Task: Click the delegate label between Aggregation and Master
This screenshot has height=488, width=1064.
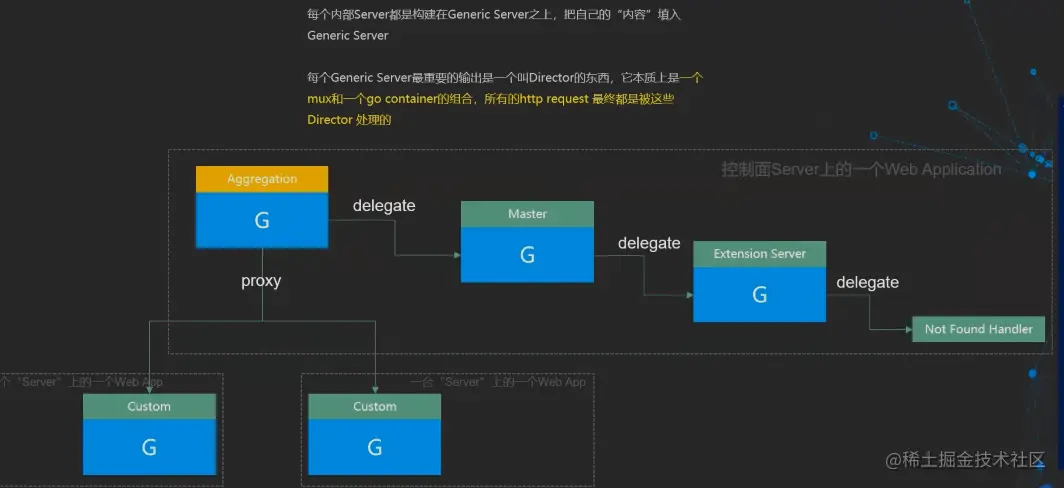Action: click(x=384, y=206)
